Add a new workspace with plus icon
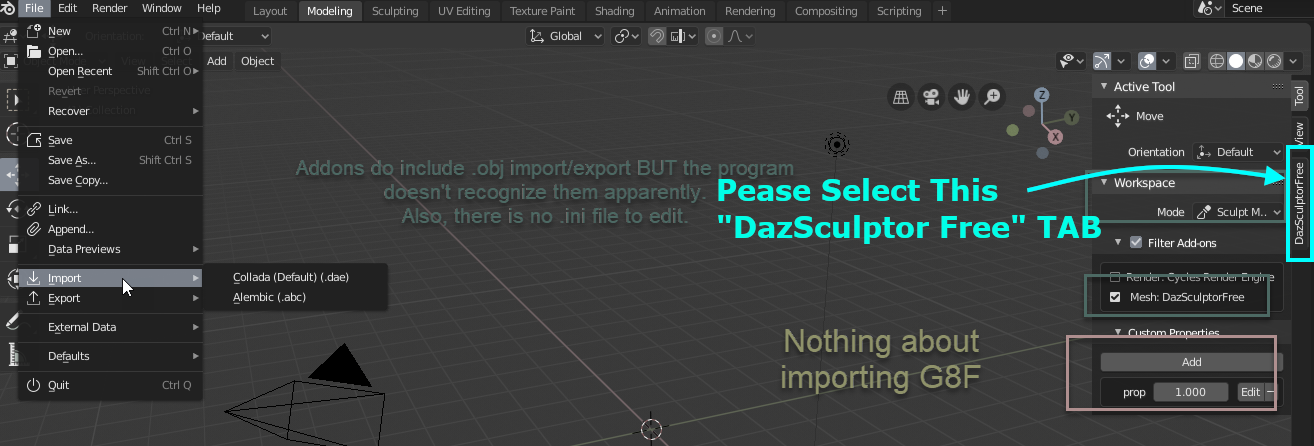This screenshot has width=1314, height=446. [942, 11]
